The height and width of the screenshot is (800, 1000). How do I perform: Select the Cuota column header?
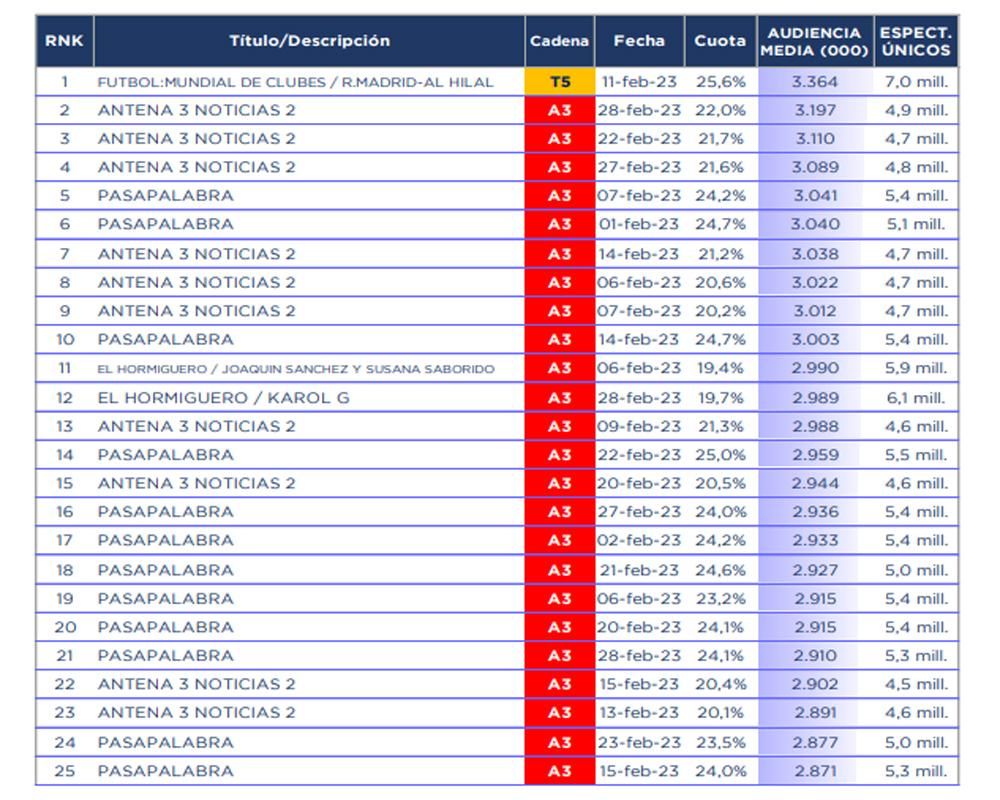click(x=720, y=41)
